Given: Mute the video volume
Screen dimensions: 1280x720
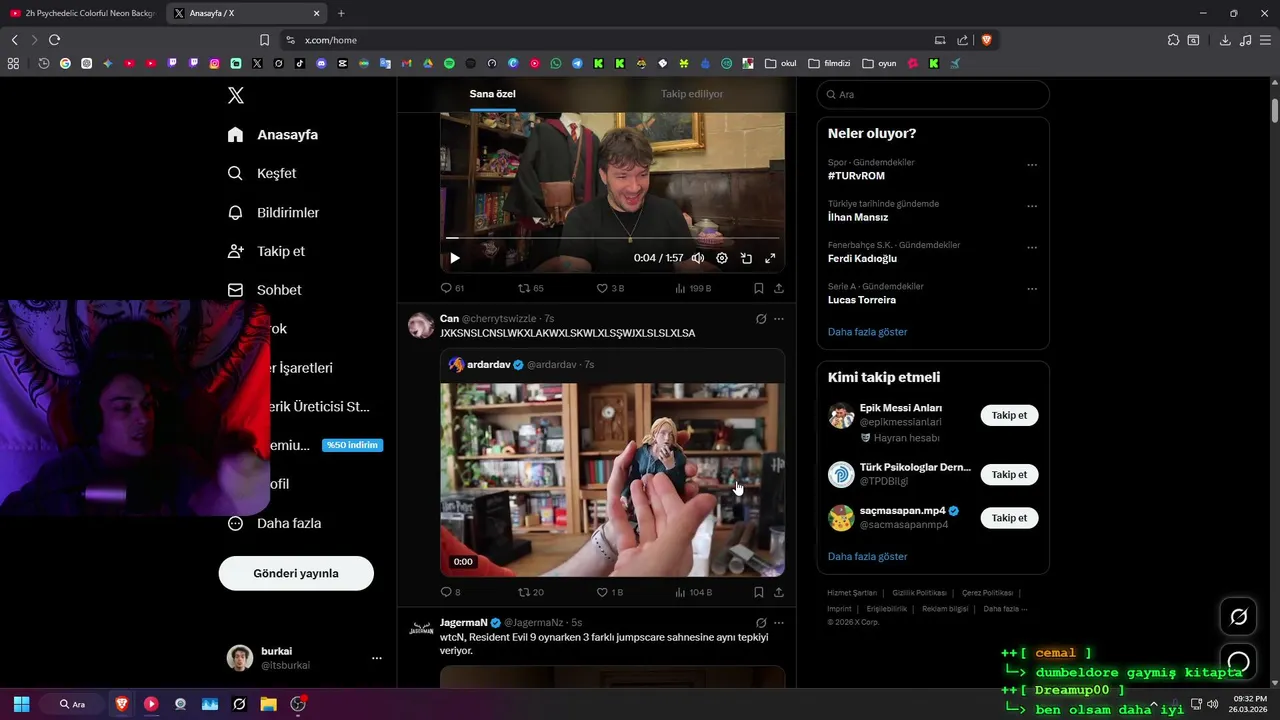Looking at the screenshot, I should [698, 258].
